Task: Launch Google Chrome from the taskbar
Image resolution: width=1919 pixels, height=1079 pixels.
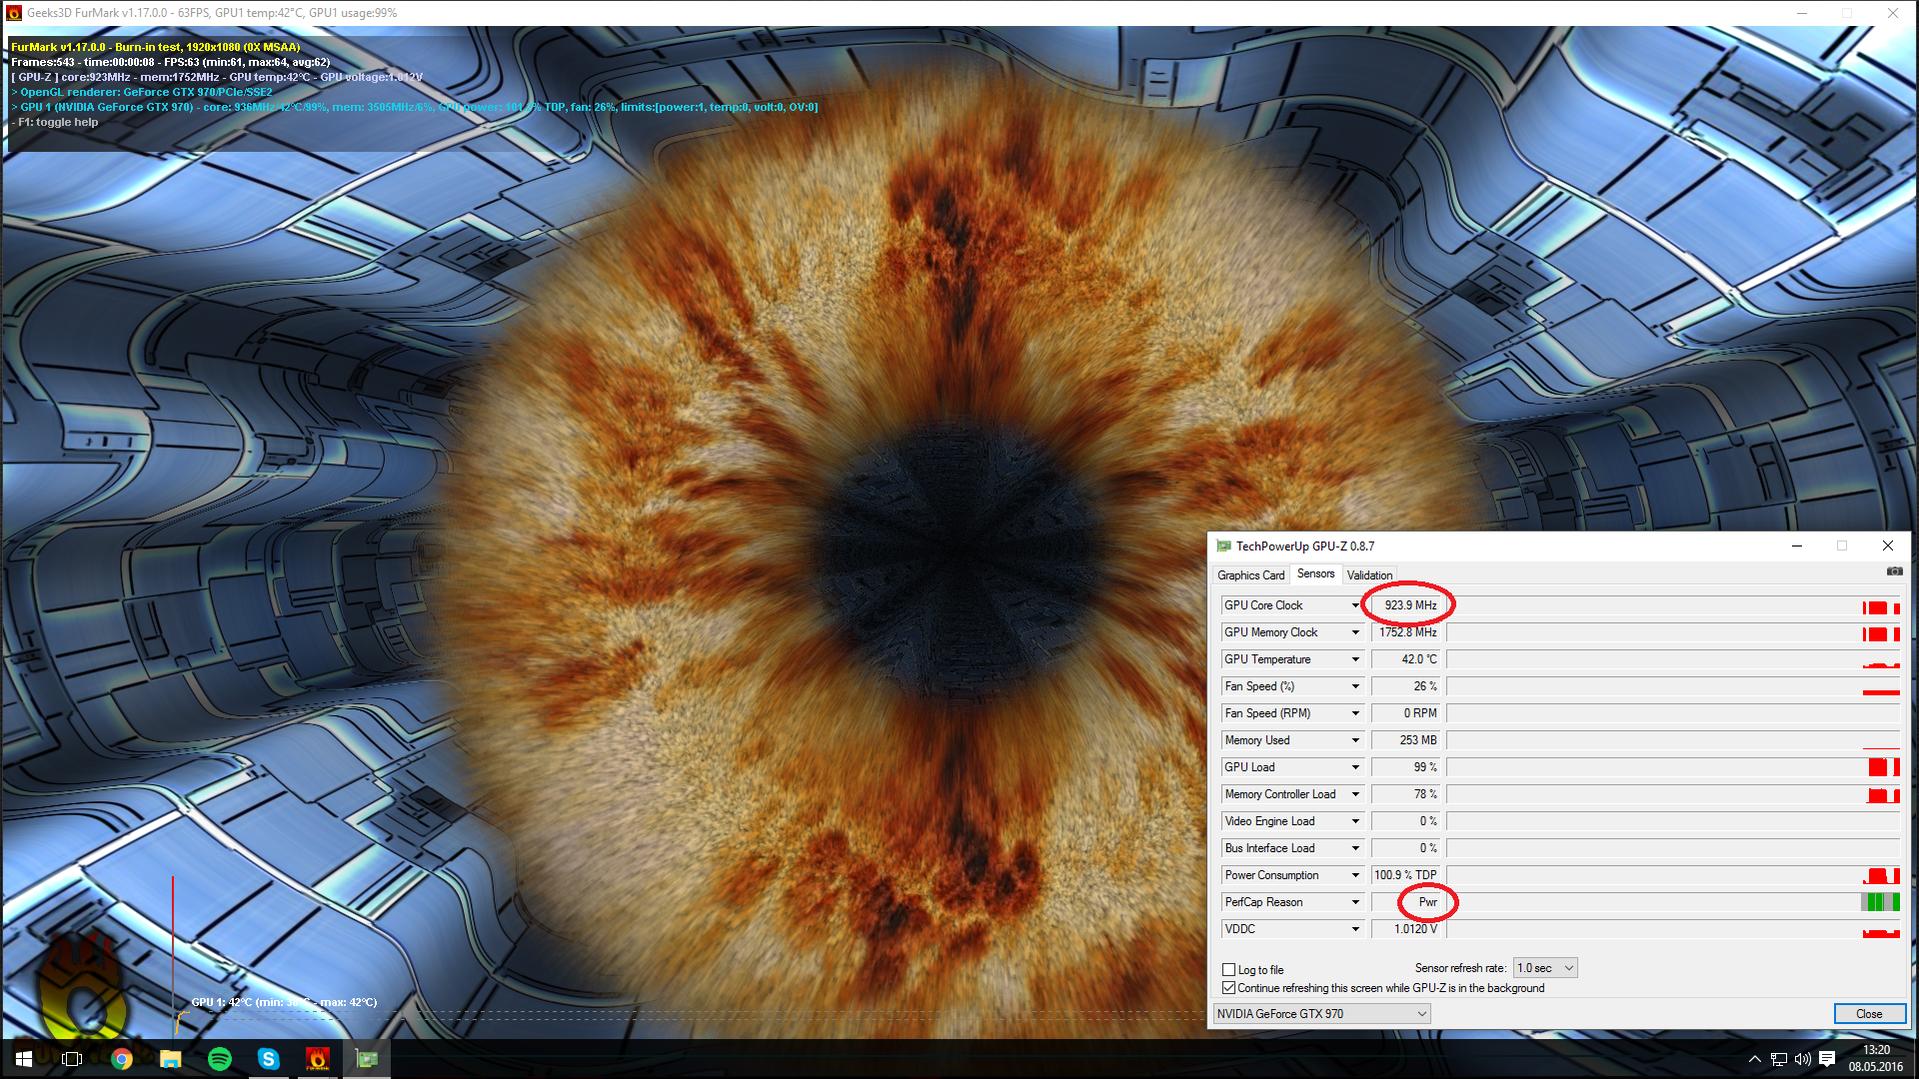Action: pos(121,1059)
